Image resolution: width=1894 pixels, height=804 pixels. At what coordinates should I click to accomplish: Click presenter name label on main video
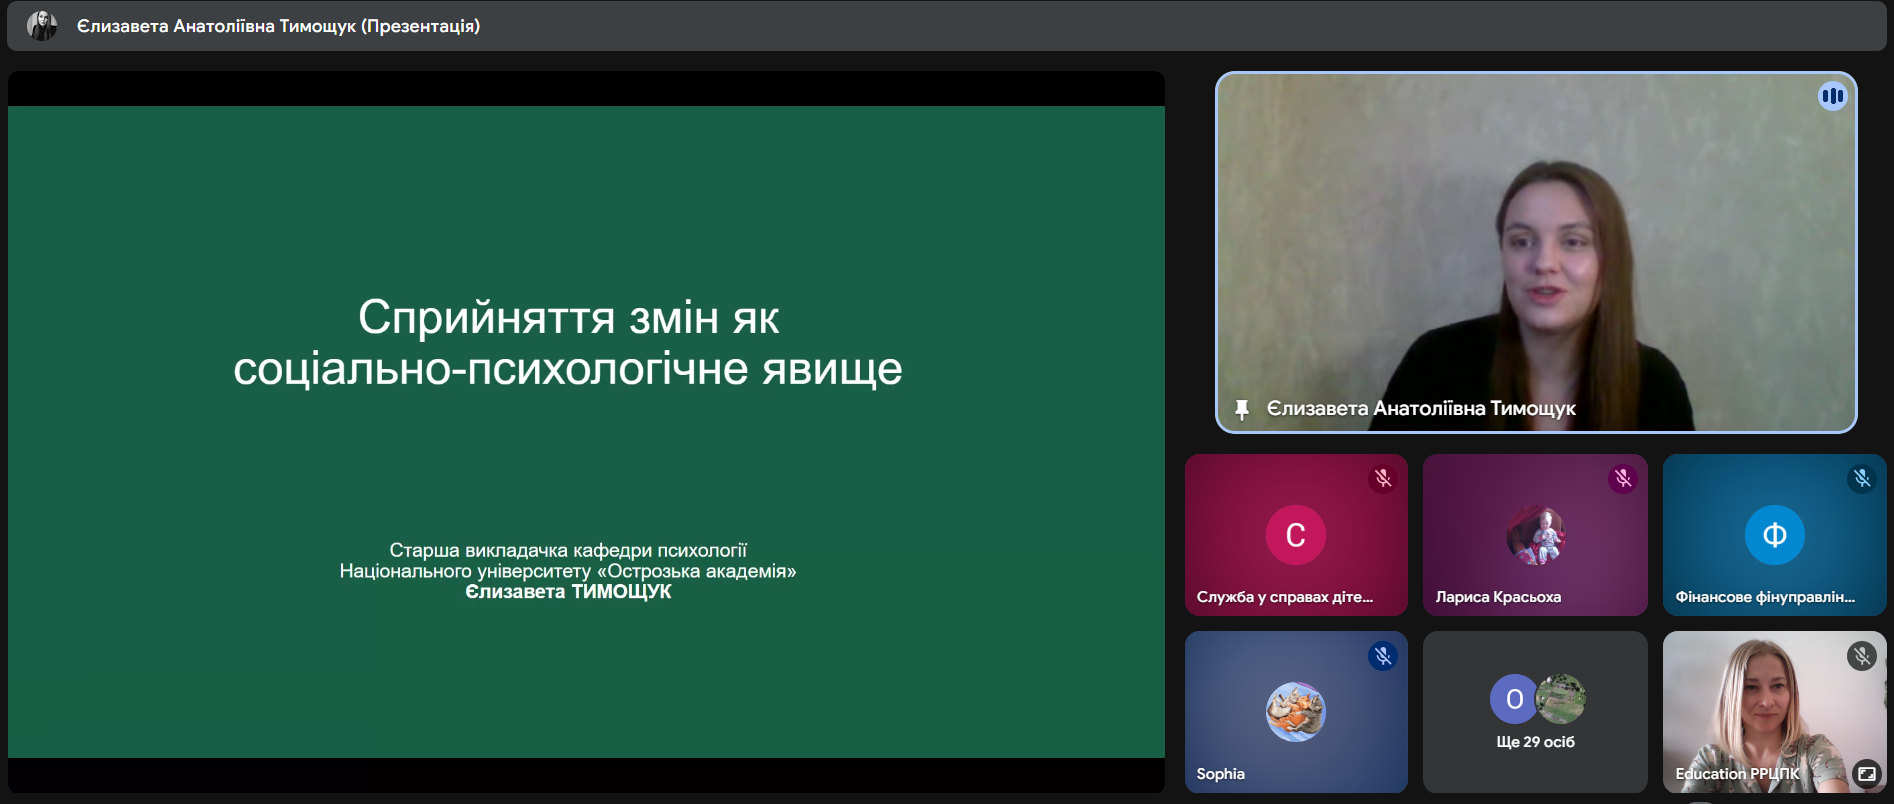pos(1420,409)
